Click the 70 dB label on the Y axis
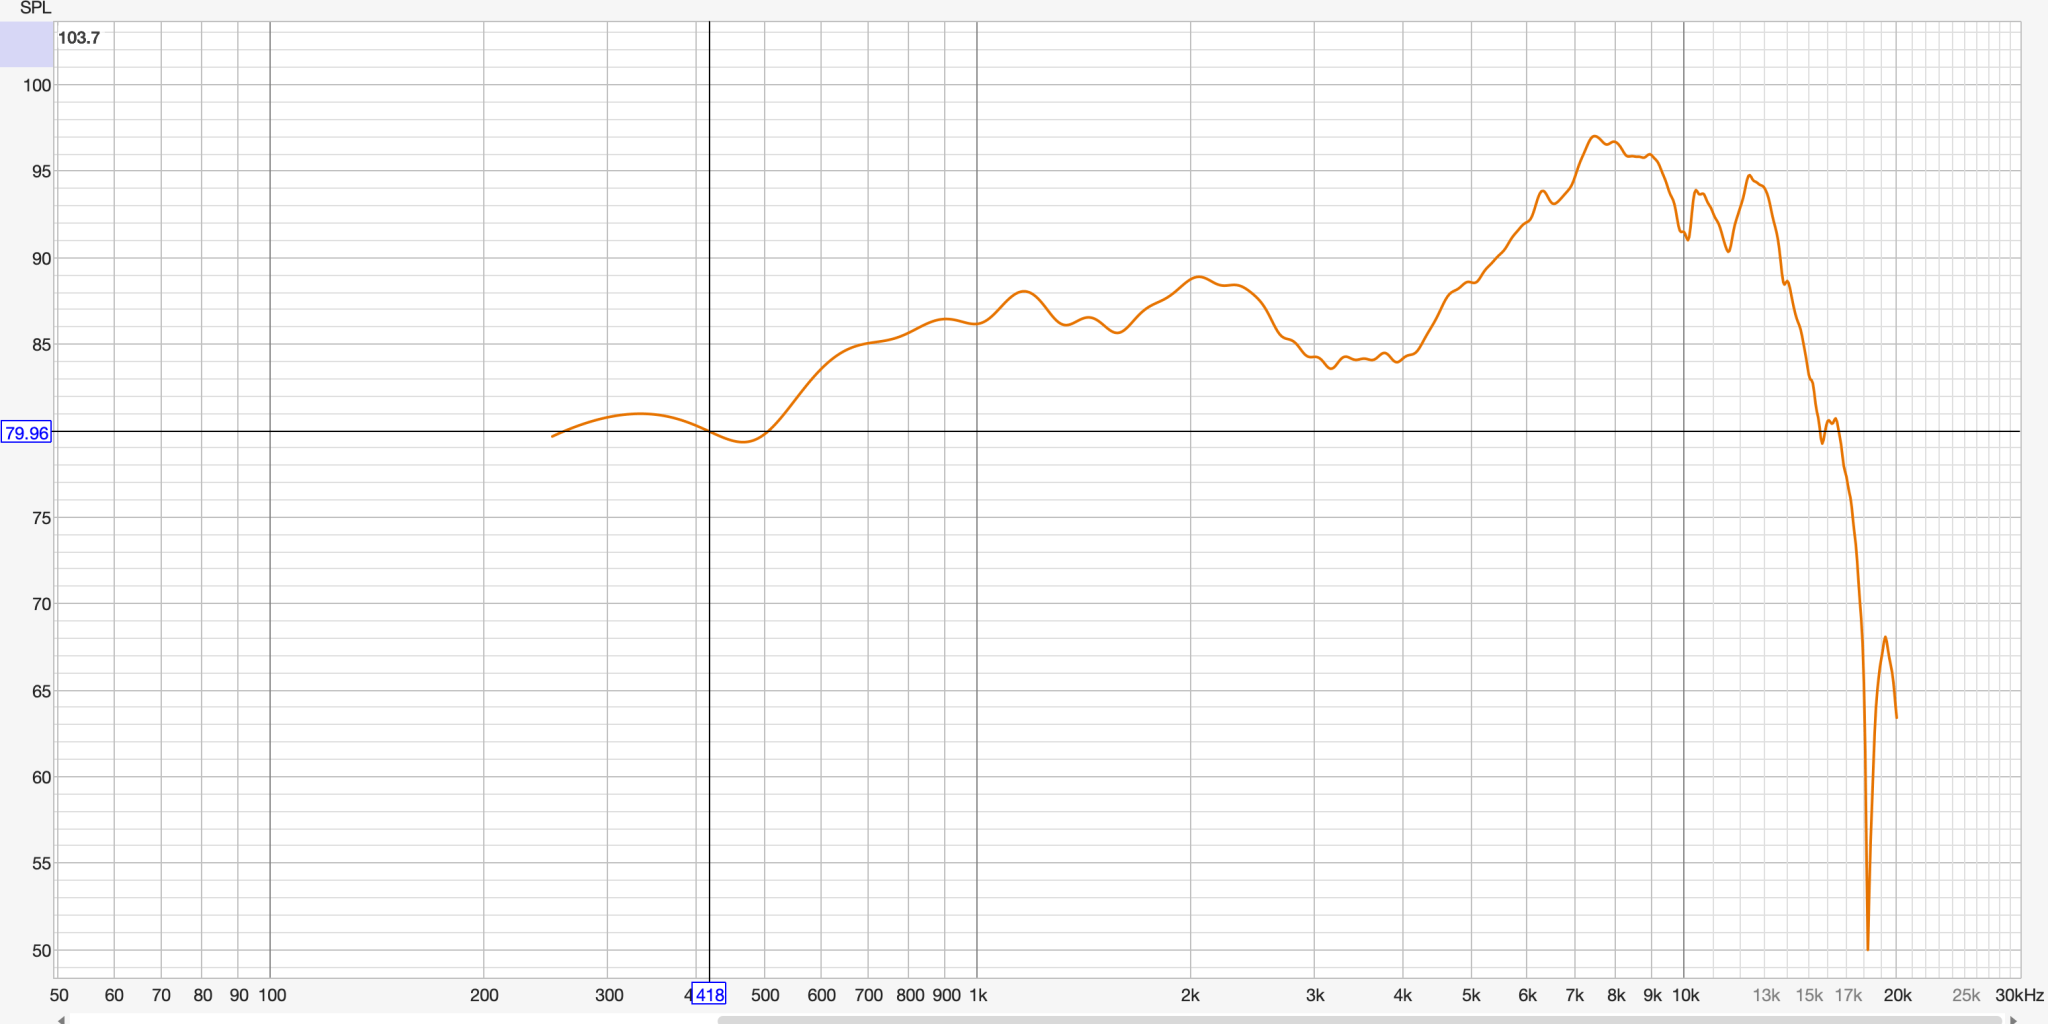 41,604
